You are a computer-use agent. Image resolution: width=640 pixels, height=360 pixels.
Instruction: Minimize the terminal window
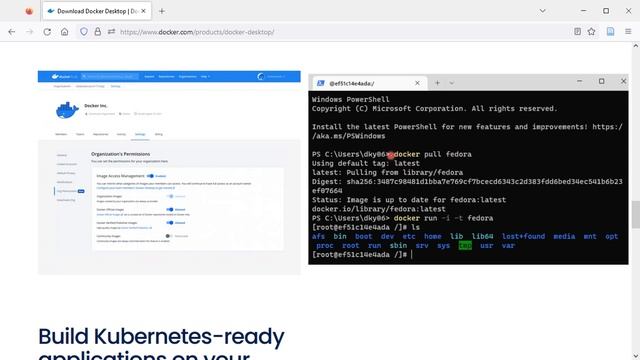coord(580,81)
